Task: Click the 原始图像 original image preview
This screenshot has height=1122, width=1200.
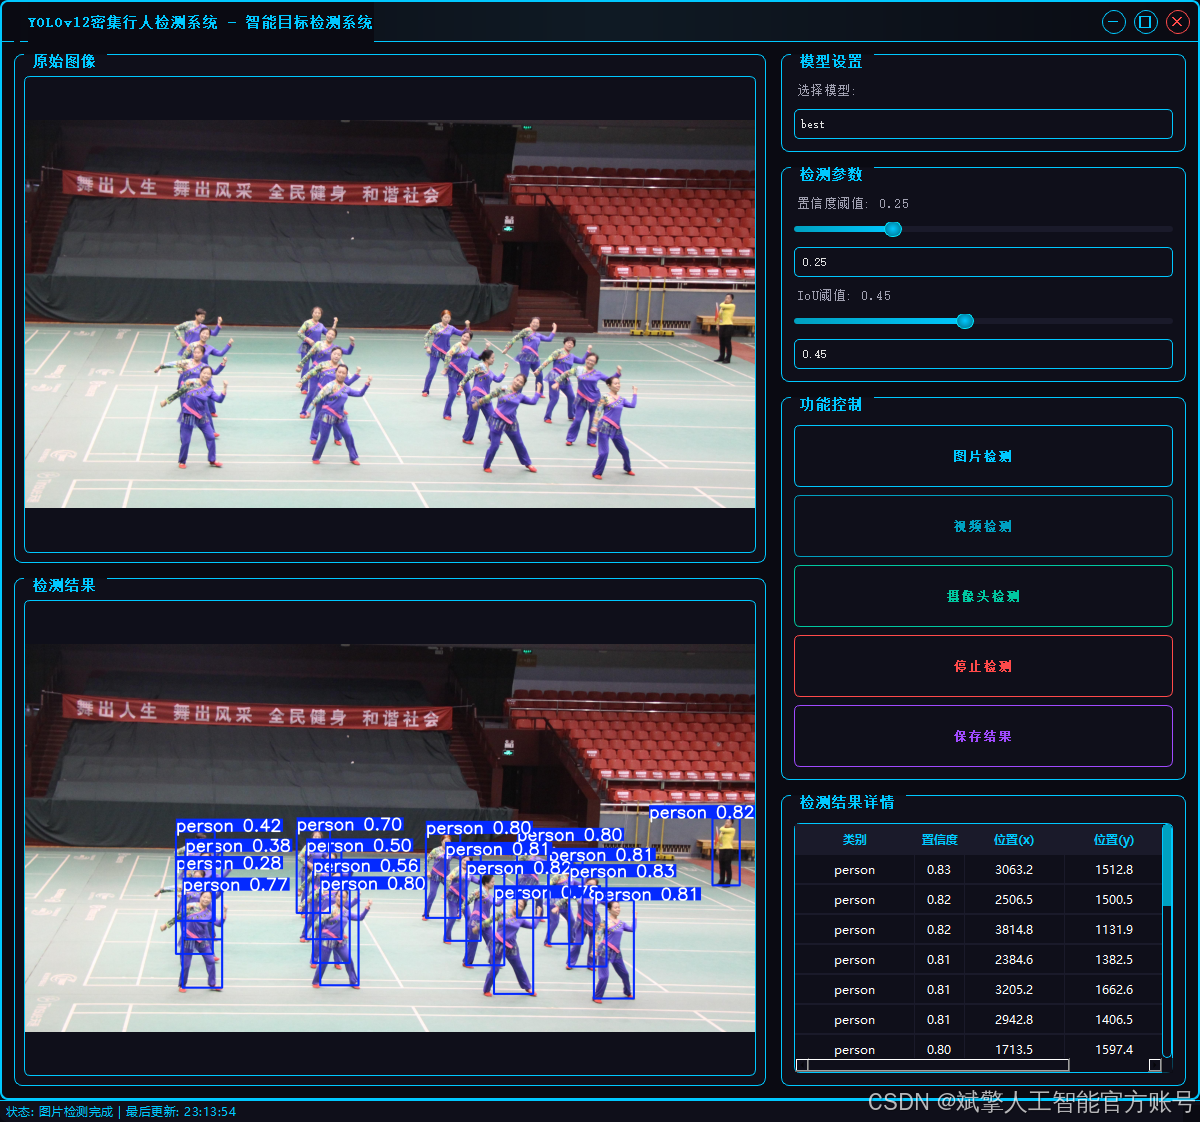Action: click(390, 314)
